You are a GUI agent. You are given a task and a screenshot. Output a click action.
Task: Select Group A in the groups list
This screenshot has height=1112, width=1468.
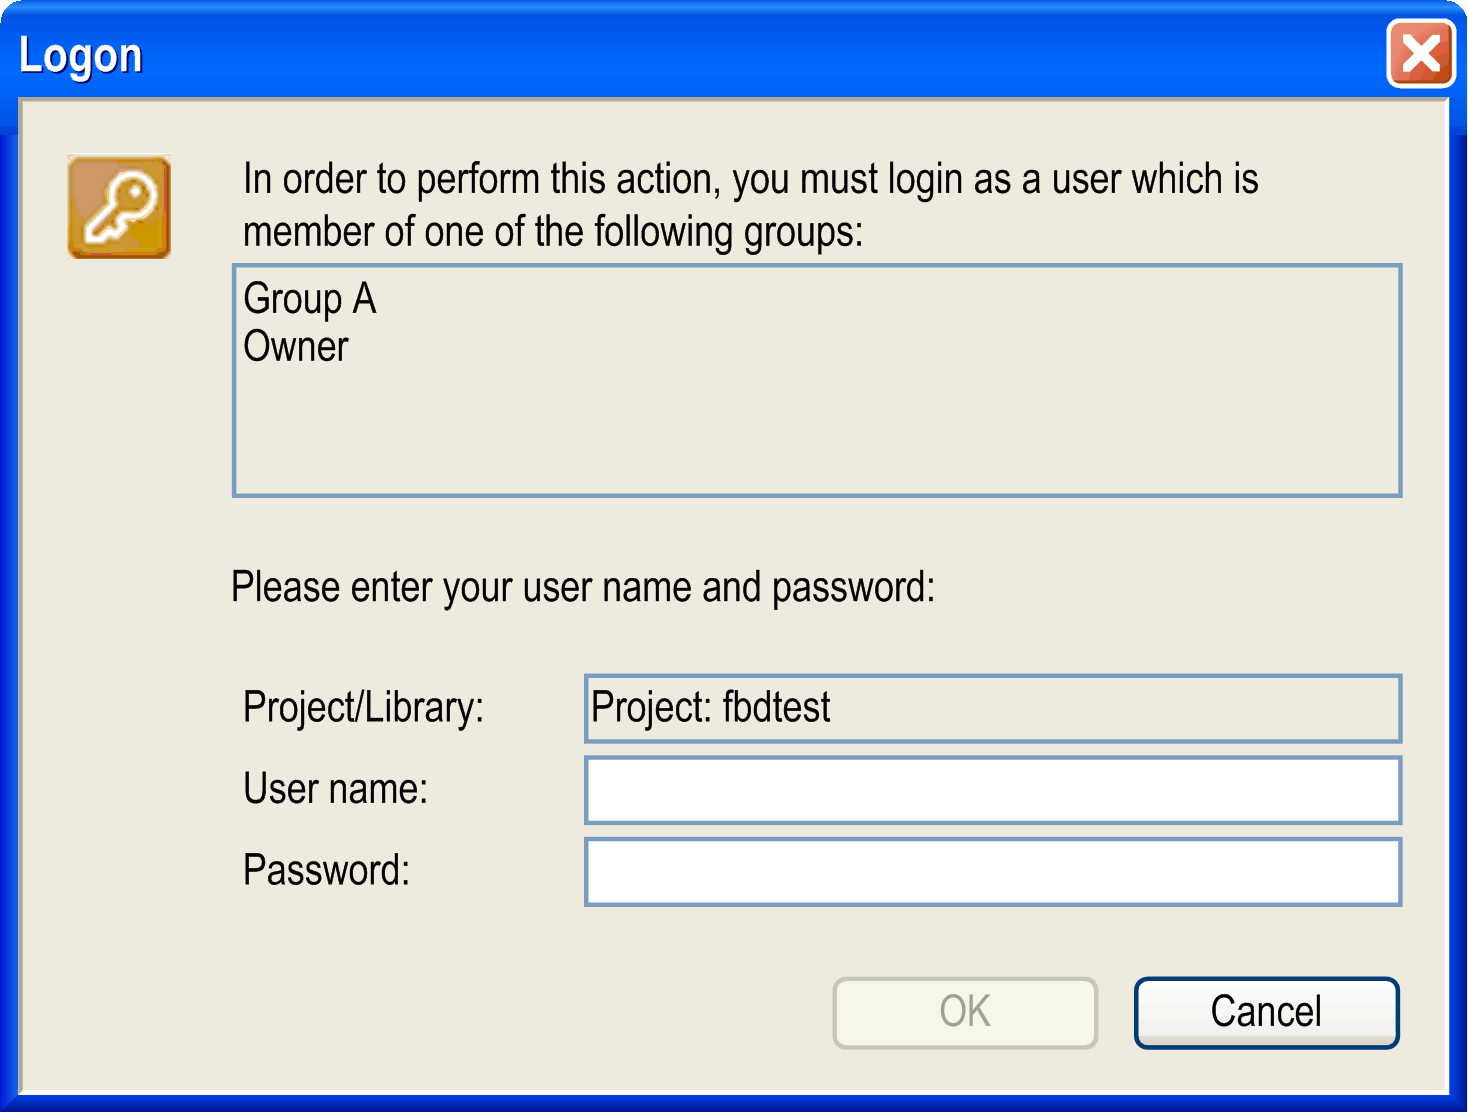point(310,299)
